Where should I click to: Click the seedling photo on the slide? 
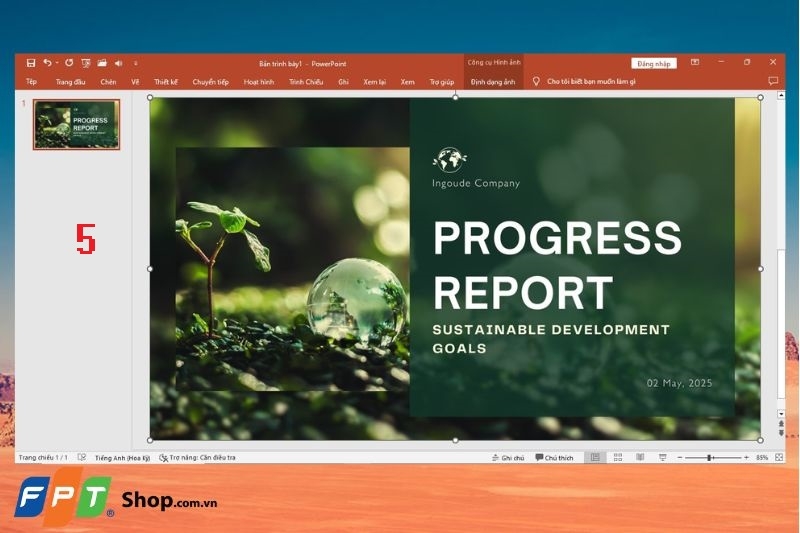tap(292, 269)
